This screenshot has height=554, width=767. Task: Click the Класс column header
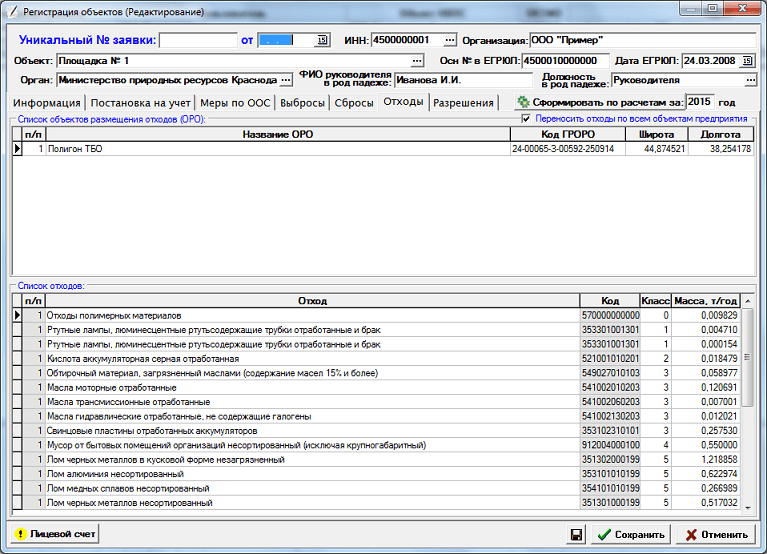655,301
